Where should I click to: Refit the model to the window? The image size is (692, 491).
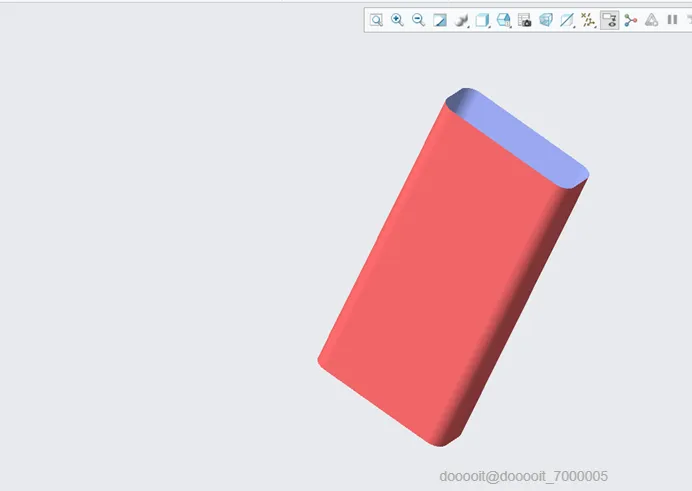(376, 20)
